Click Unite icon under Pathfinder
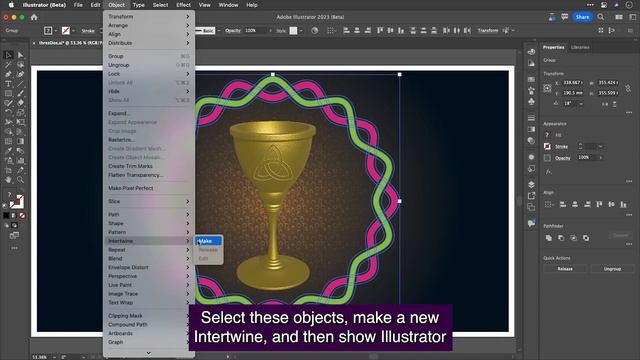Viewport: 640px width, 360px height. (549, 238)
